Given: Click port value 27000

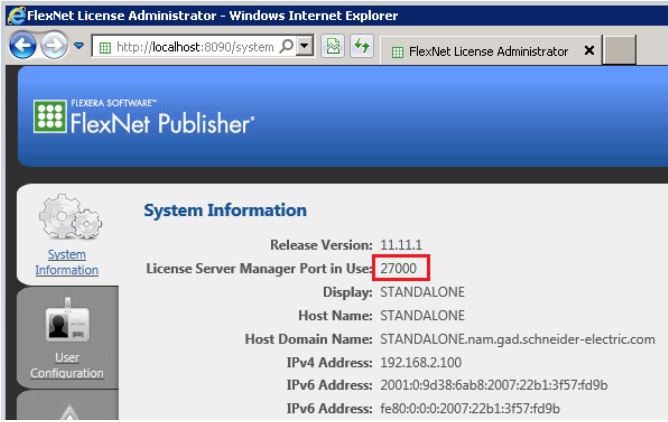Looking at the screenshot, I should tap(398, 268).
